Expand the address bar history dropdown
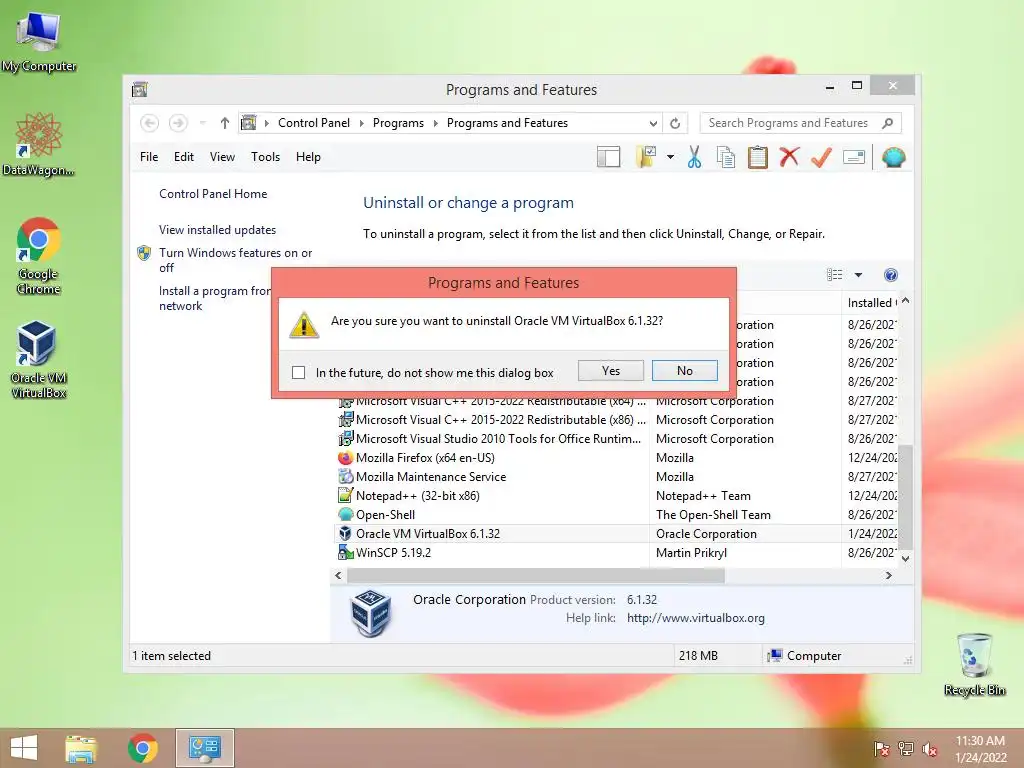This screenshot has width=1024, height=768. coord(652,123)
